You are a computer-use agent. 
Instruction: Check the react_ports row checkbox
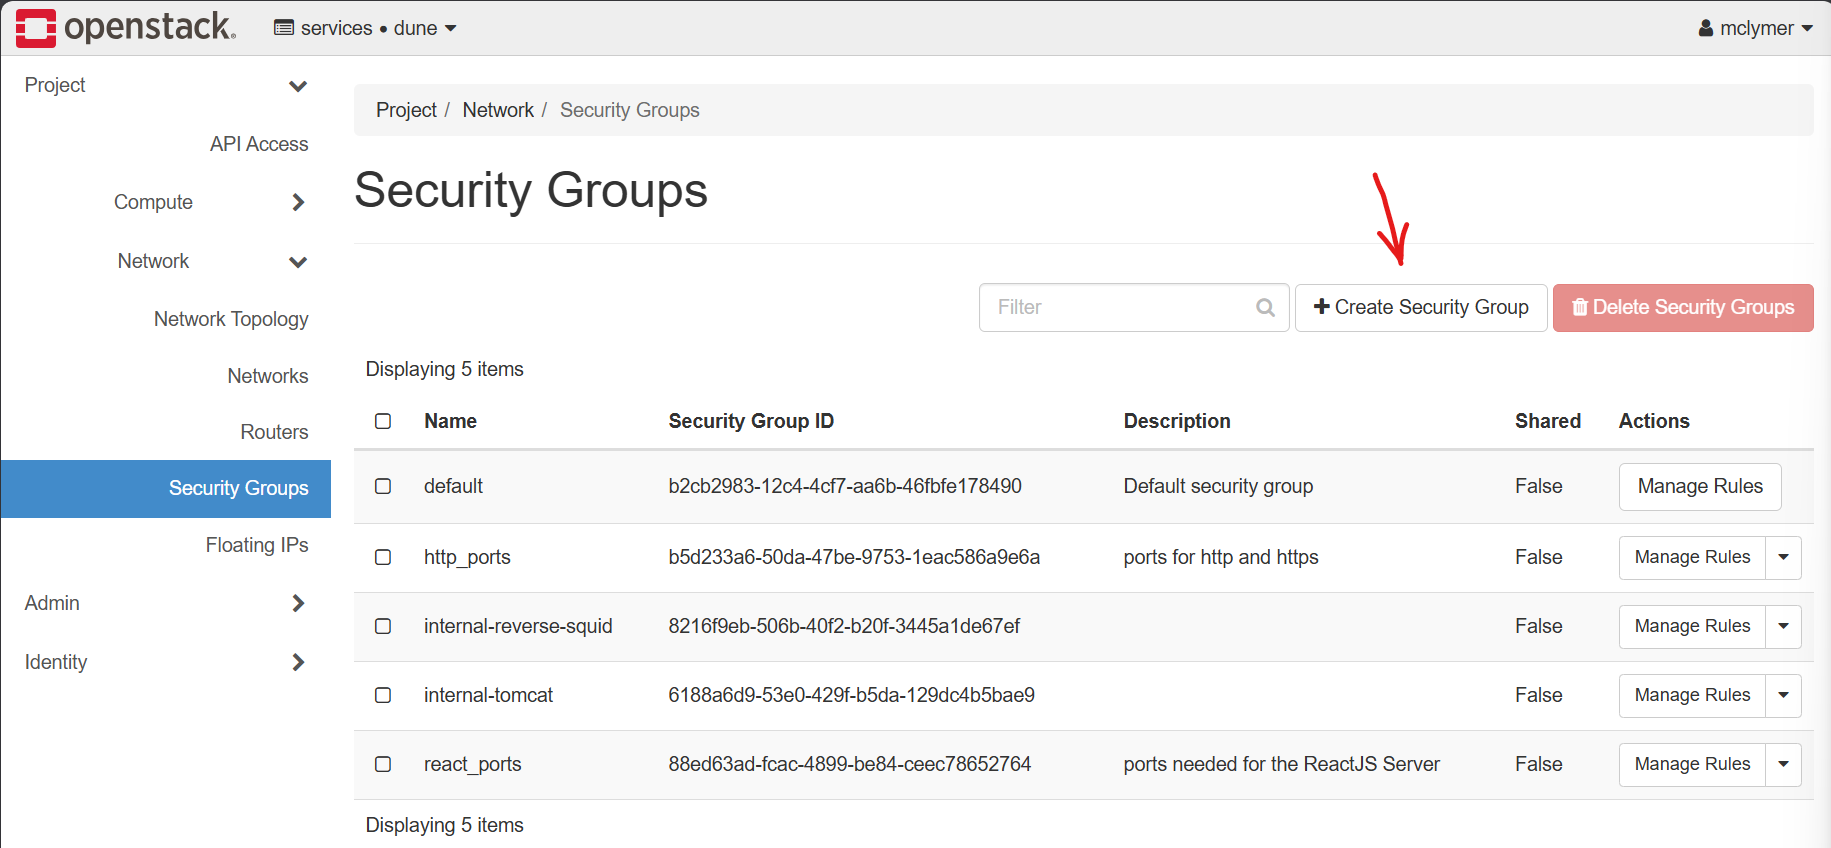coord(383,764)
